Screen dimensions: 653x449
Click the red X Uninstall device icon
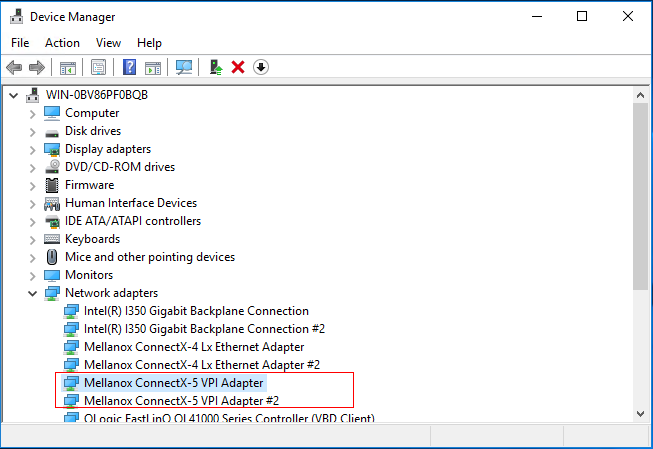pos(238,67)
